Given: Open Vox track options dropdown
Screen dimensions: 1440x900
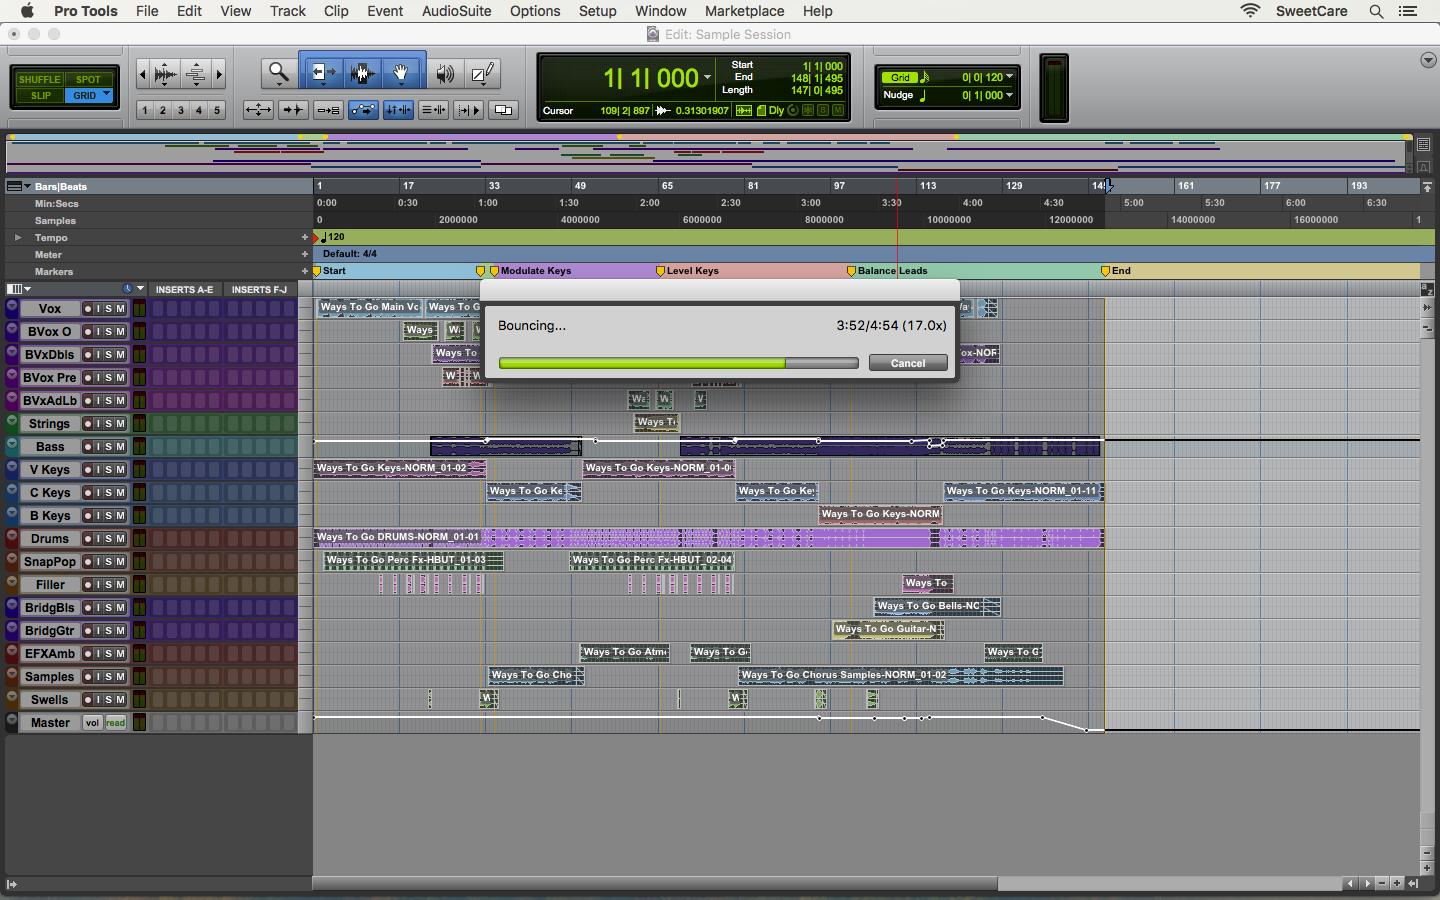Looking at the screenshot, I should coord(12,306).
